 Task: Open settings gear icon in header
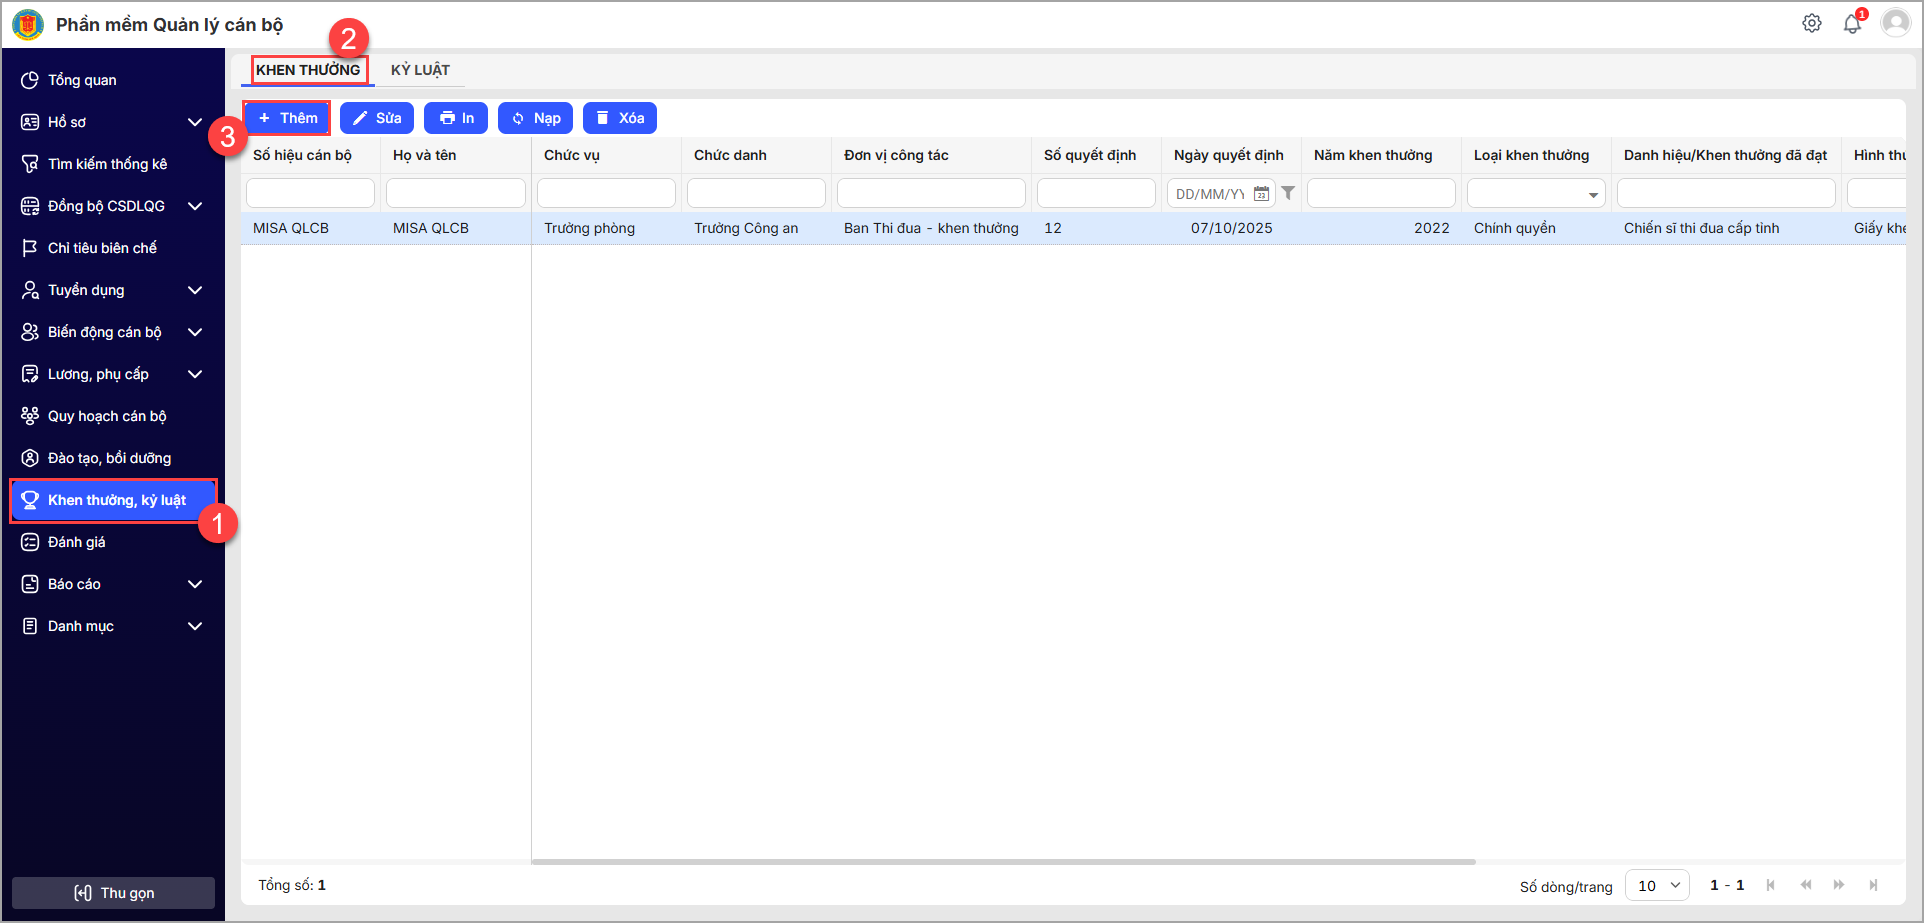point(1811,23)
